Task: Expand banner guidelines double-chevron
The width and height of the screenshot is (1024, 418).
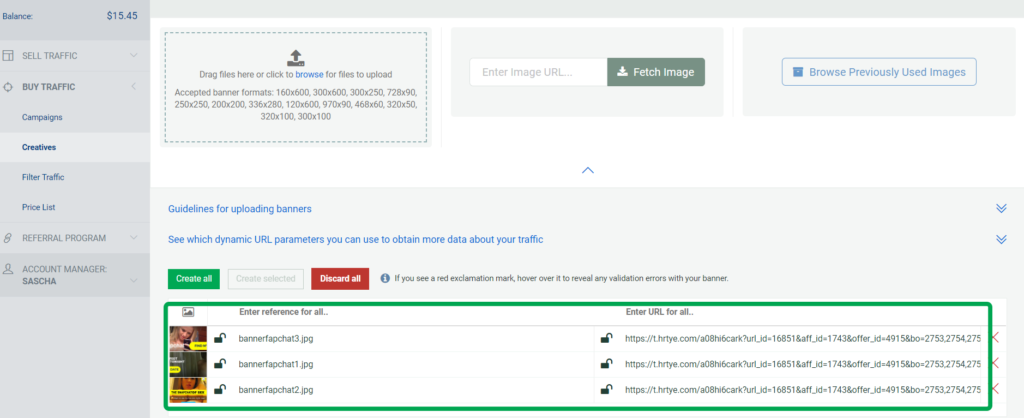Action: tap(1001, 208)
